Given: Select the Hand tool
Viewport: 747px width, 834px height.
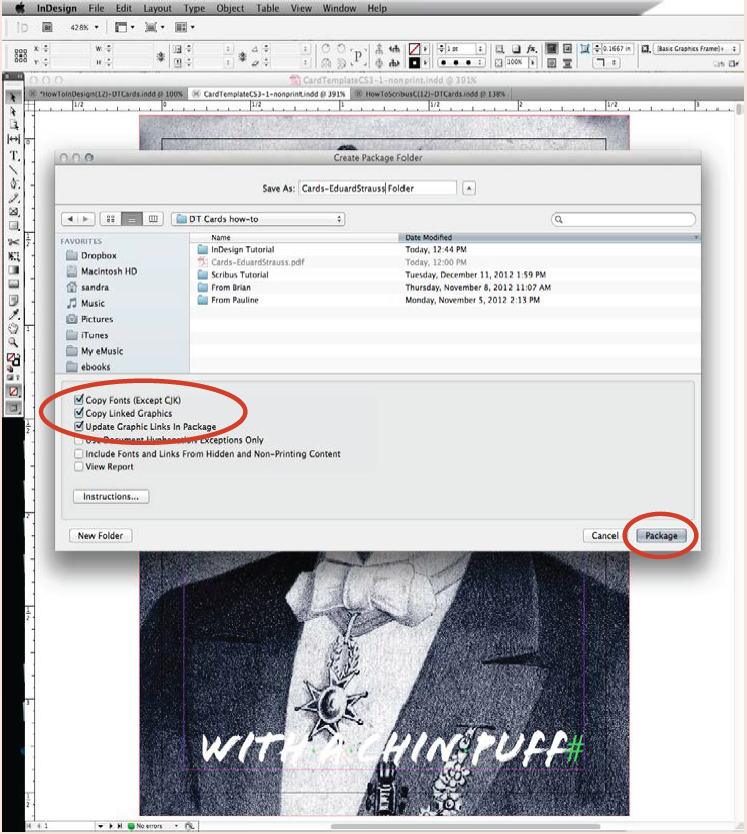Looking at the screenshot, I should (x=14, y=328).
